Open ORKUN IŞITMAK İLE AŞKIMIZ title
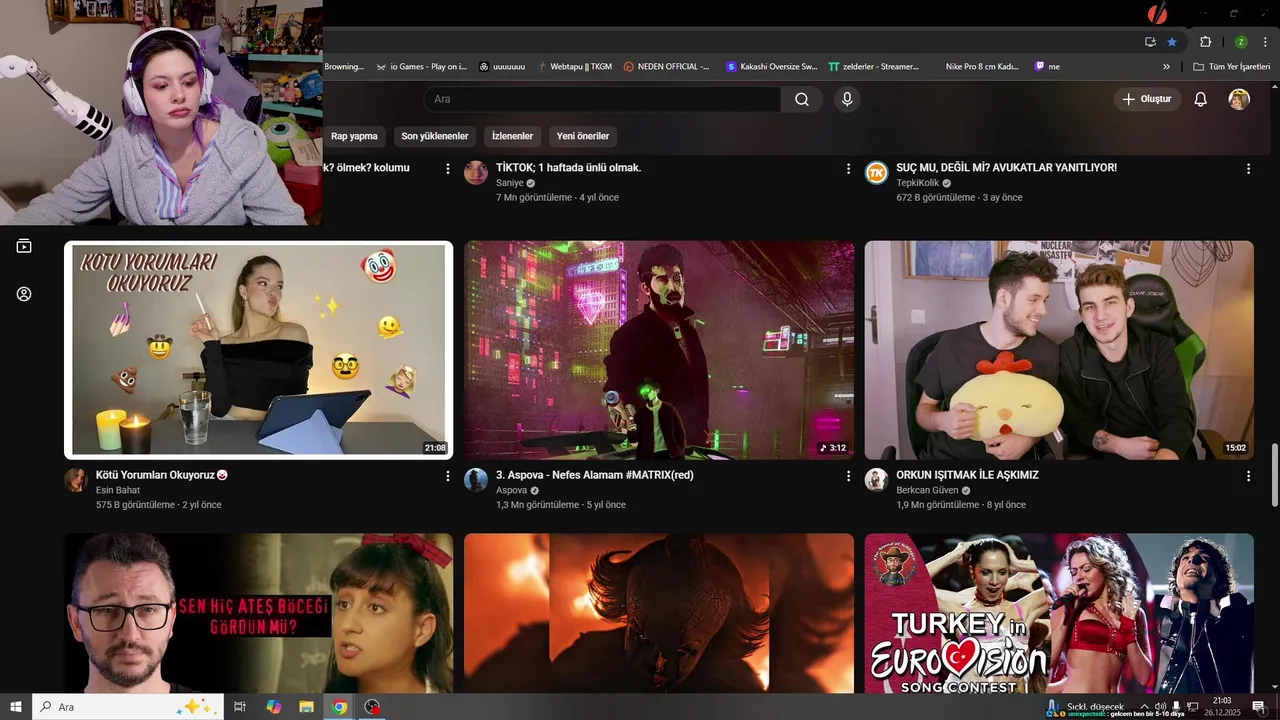Screen dimensions: 1280x720 pos(967,475)
